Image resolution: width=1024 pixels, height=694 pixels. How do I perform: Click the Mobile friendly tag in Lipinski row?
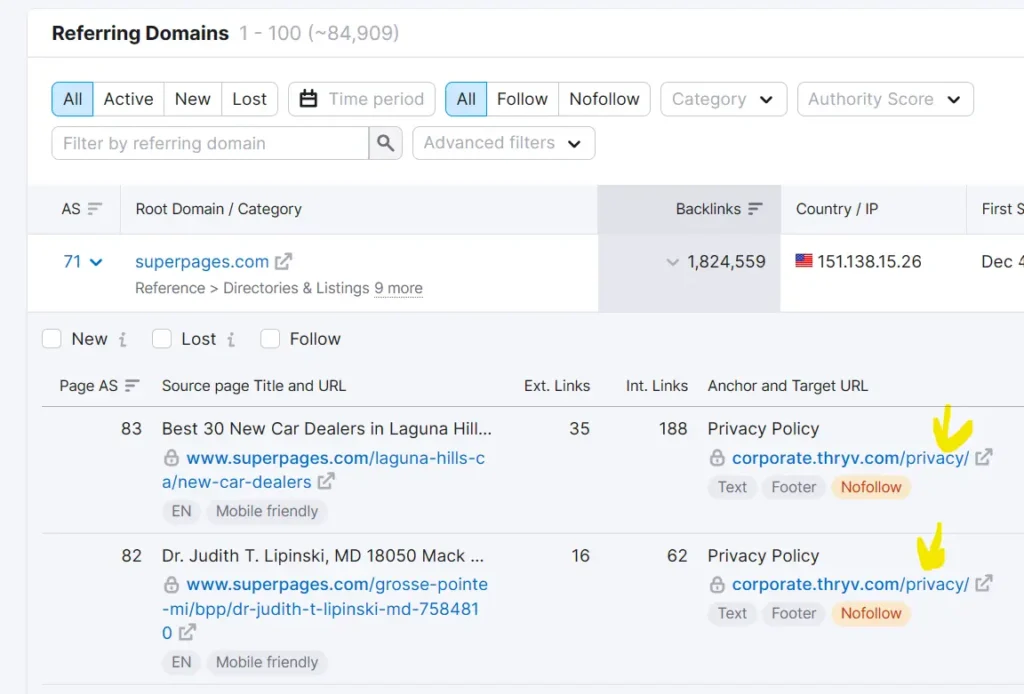click(x=267, y=662)
